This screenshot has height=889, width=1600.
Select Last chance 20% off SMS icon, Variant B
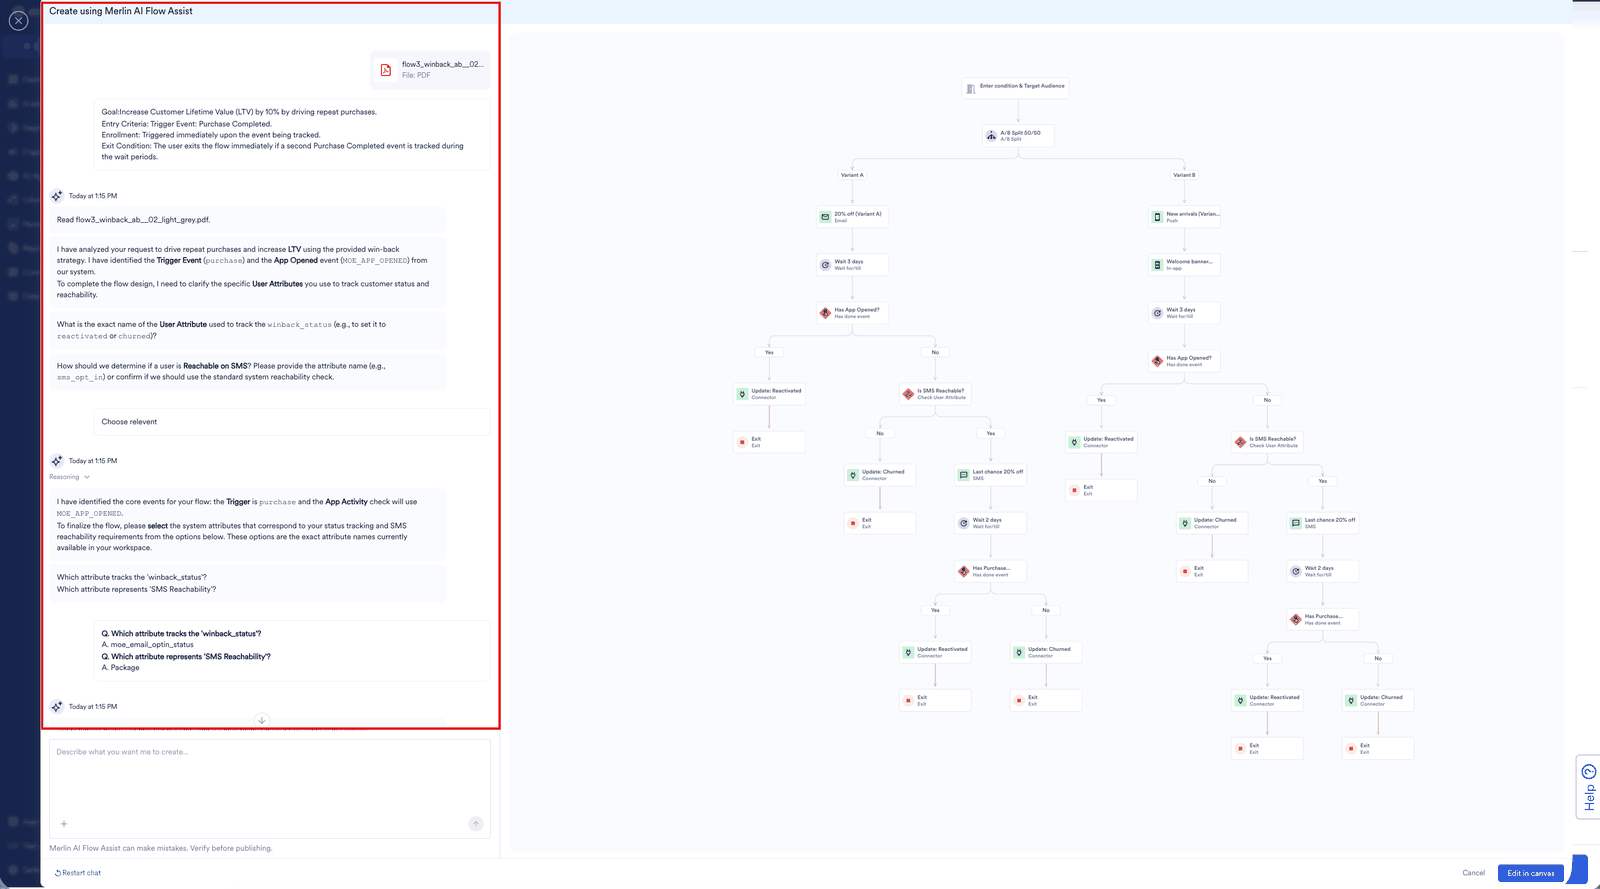pyautogui.click(x=1295, y=523)
